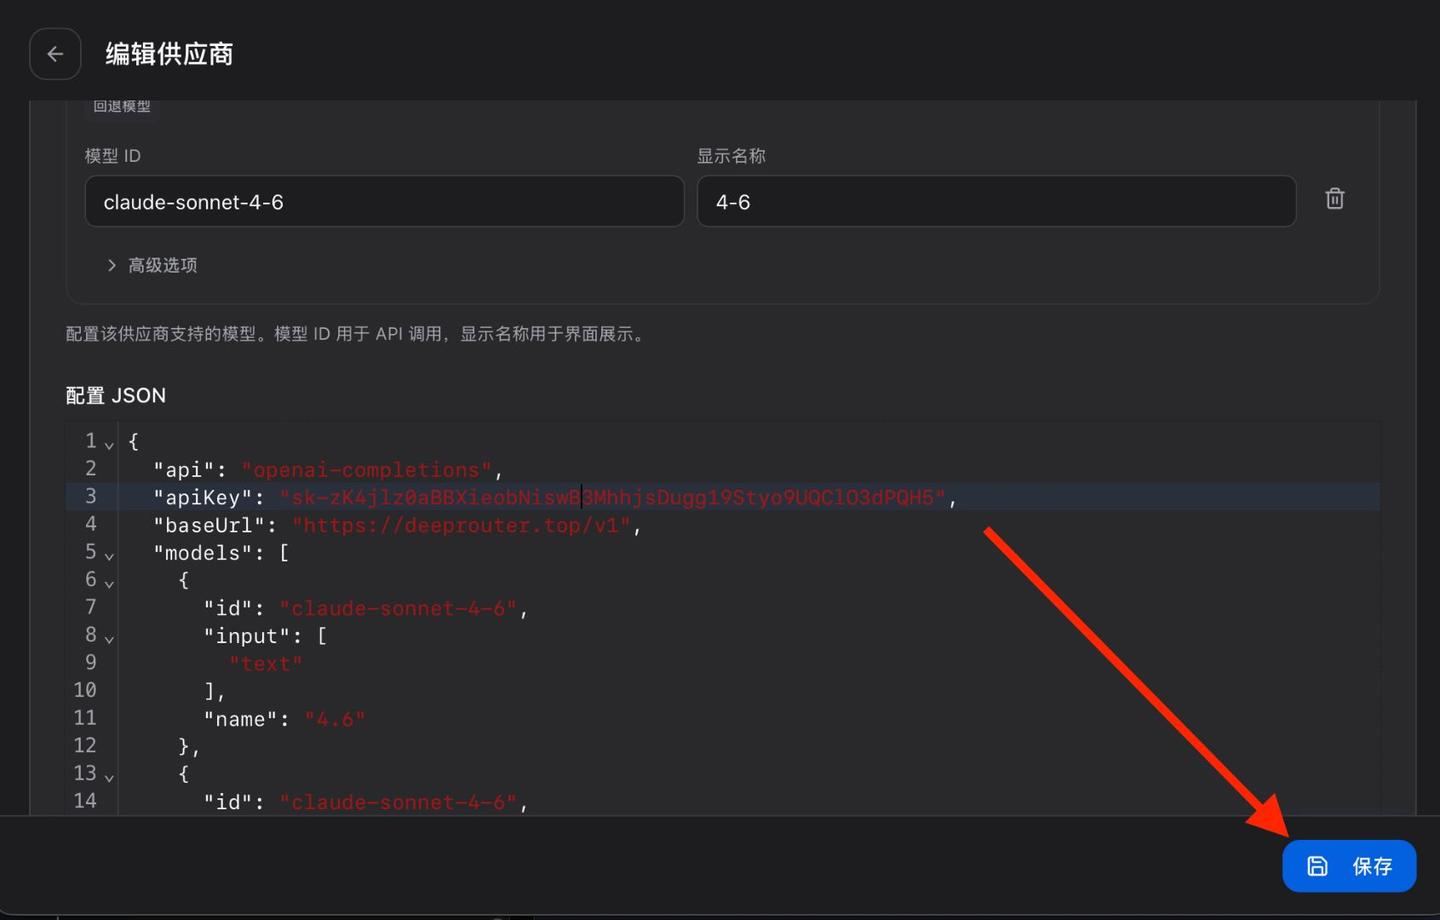1440x920 pixels.
Task: Click the "openai-completions" api value
Action: tap(367, 470)
